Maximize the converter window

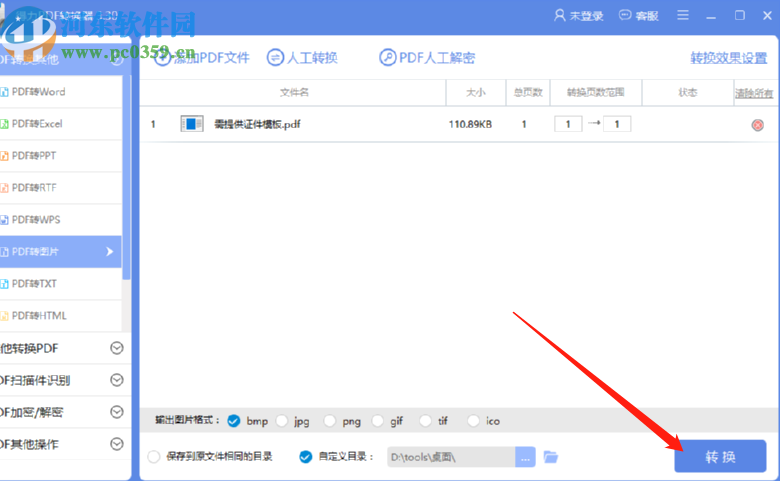click(740, 15)
